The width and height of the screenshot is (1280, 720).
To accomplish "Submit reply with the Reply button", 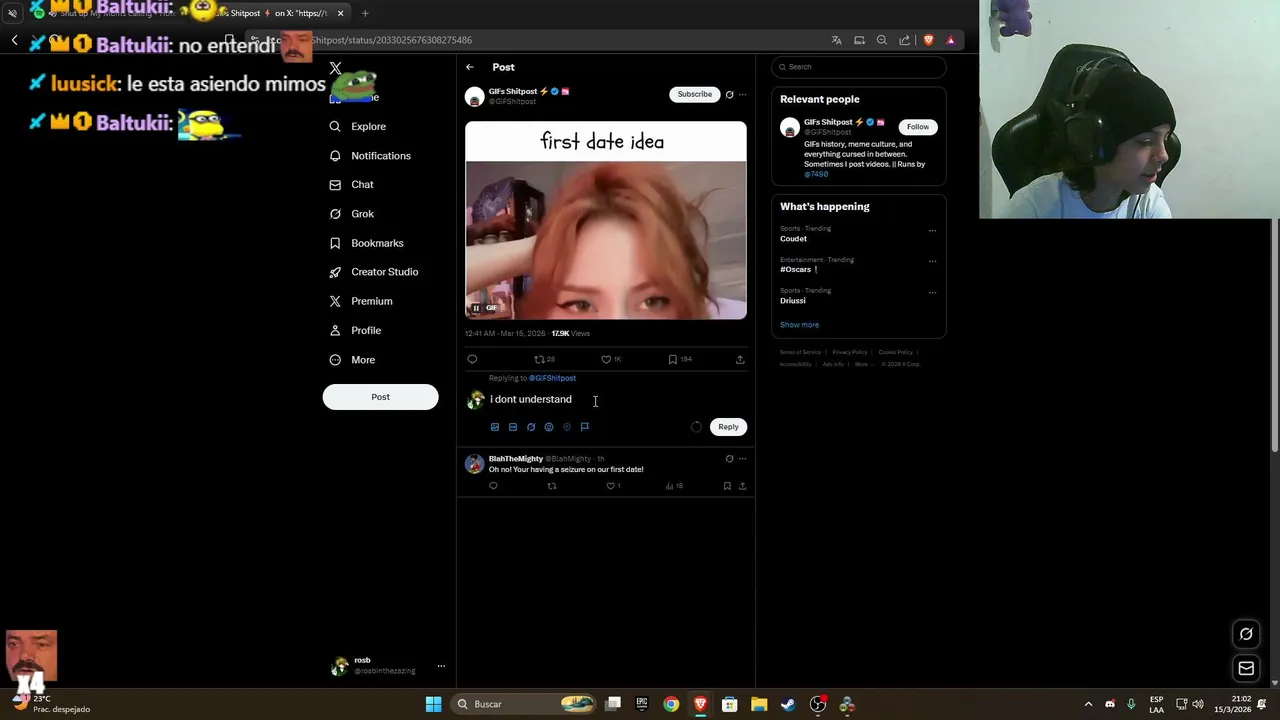I will (x=728, y=427).
